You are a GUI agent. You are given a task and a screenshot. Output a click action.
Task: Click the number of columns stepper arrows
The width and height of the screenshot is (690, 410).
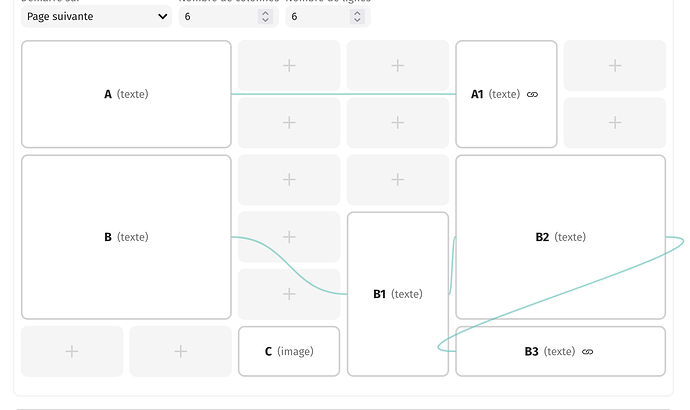click(265, 16)
